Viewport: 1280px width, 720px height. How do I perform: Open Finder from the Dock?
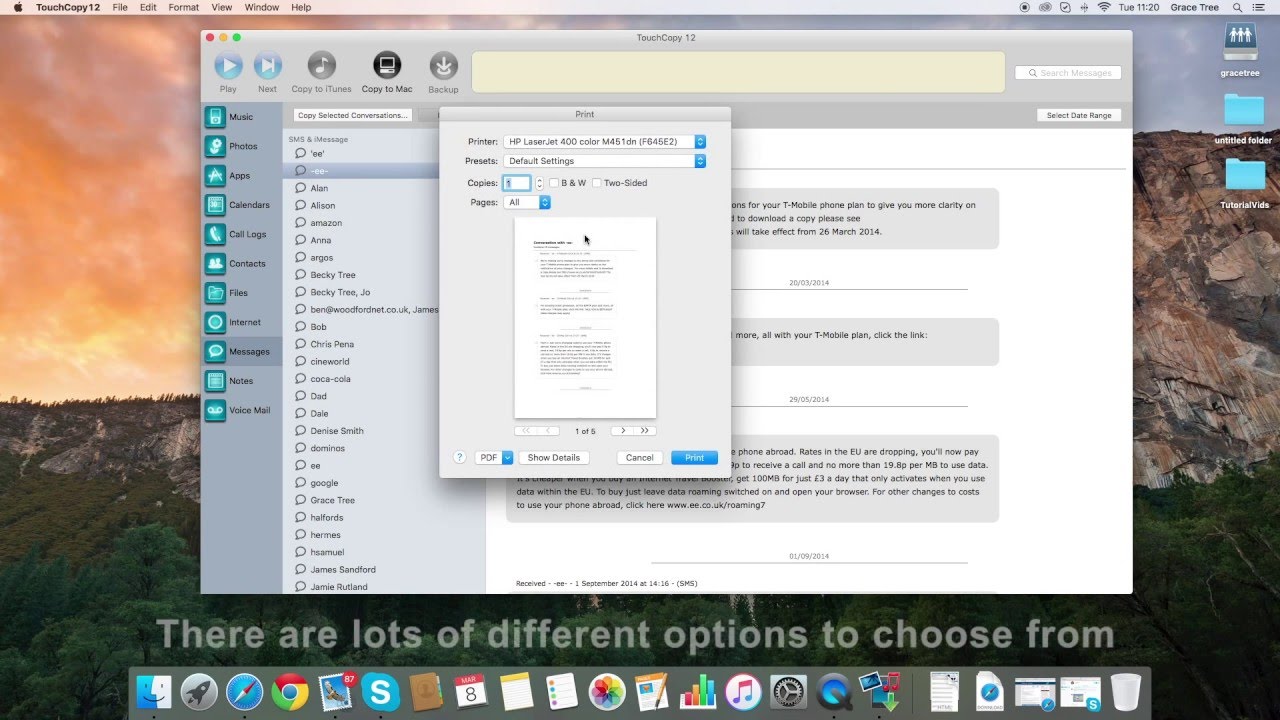154,692
